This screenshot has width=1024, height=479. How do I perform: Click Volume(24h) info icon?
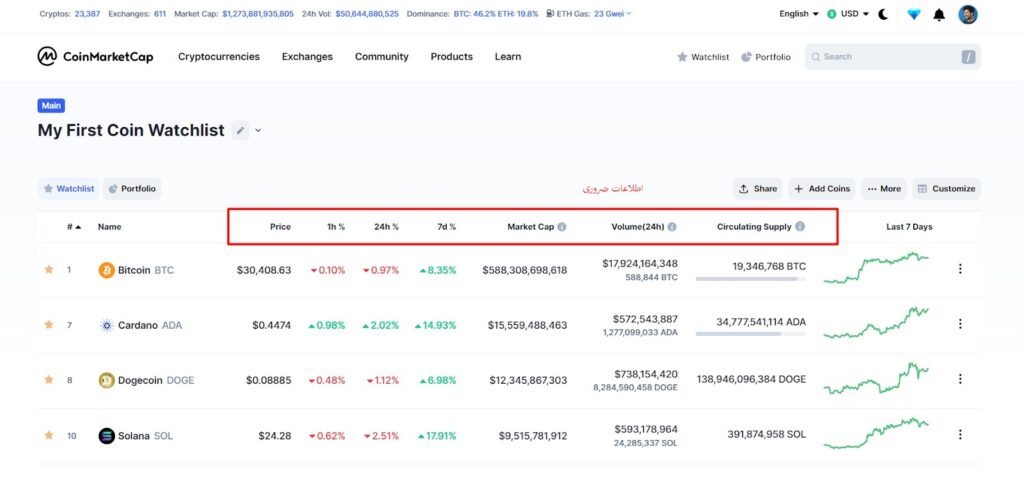[x=672, y=227]
